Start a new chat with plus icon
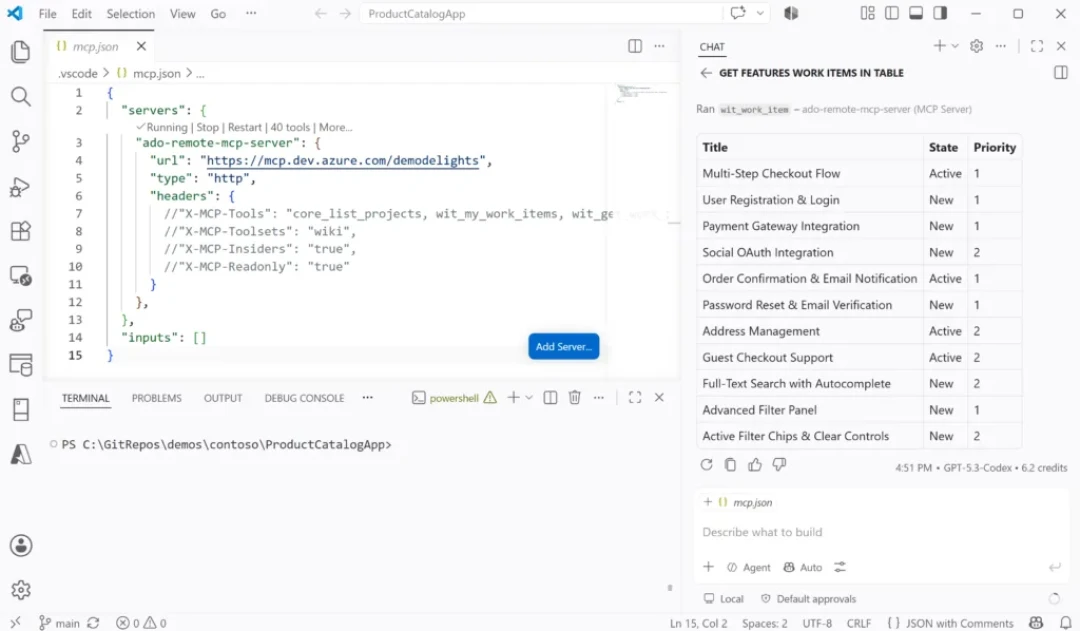 [x=939, y=46]
